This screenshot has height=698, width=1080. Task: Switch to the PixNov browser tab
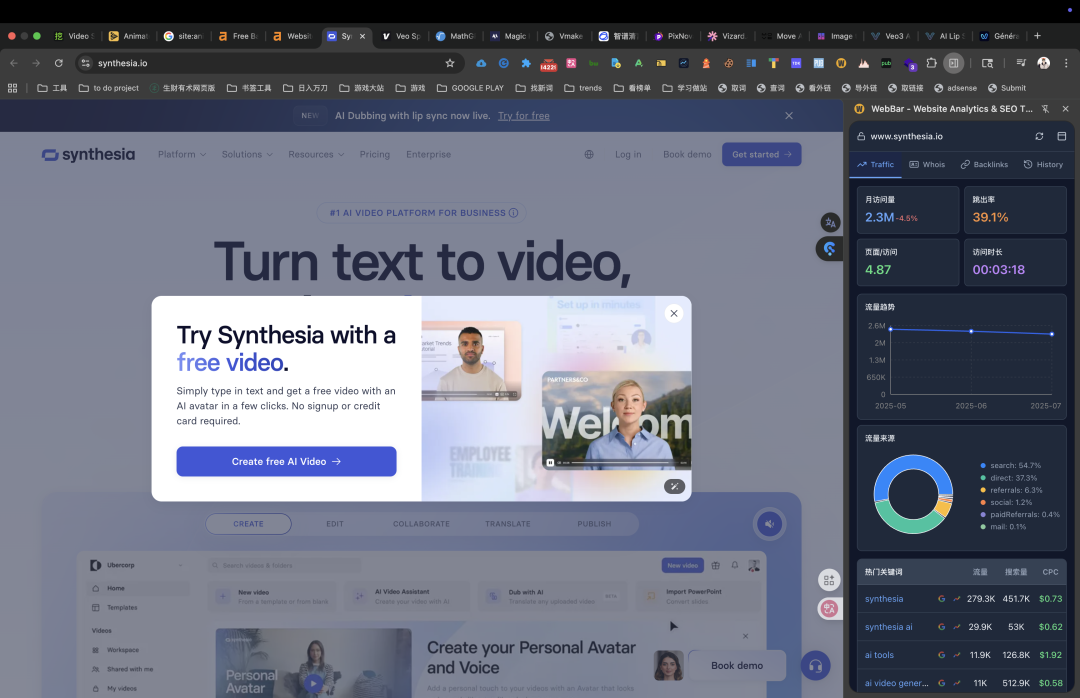(x=674, y=36)
